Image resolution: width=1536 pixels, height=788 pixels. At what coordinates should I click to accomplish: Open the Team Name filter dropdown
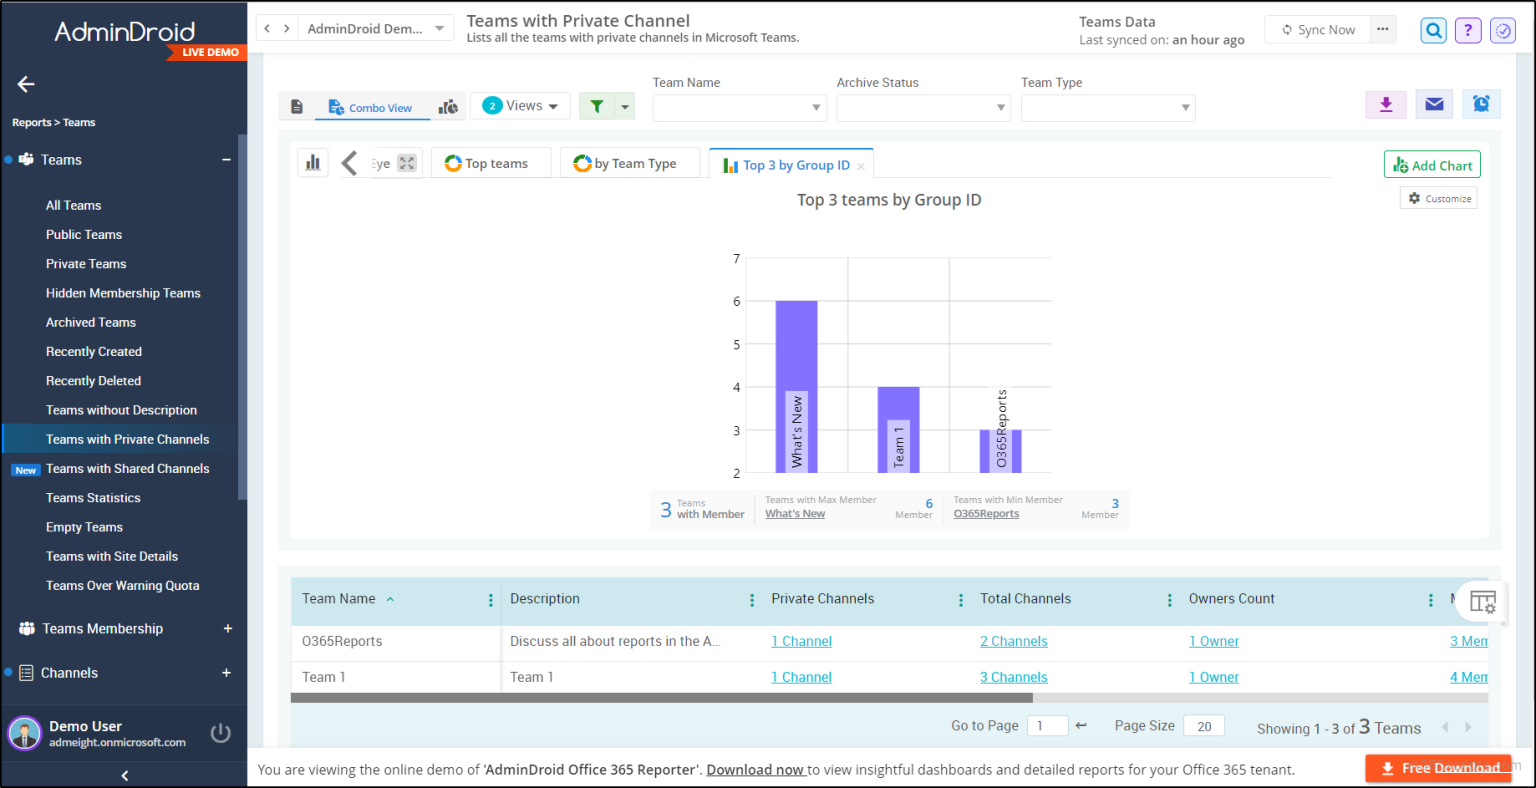[739, 108]
